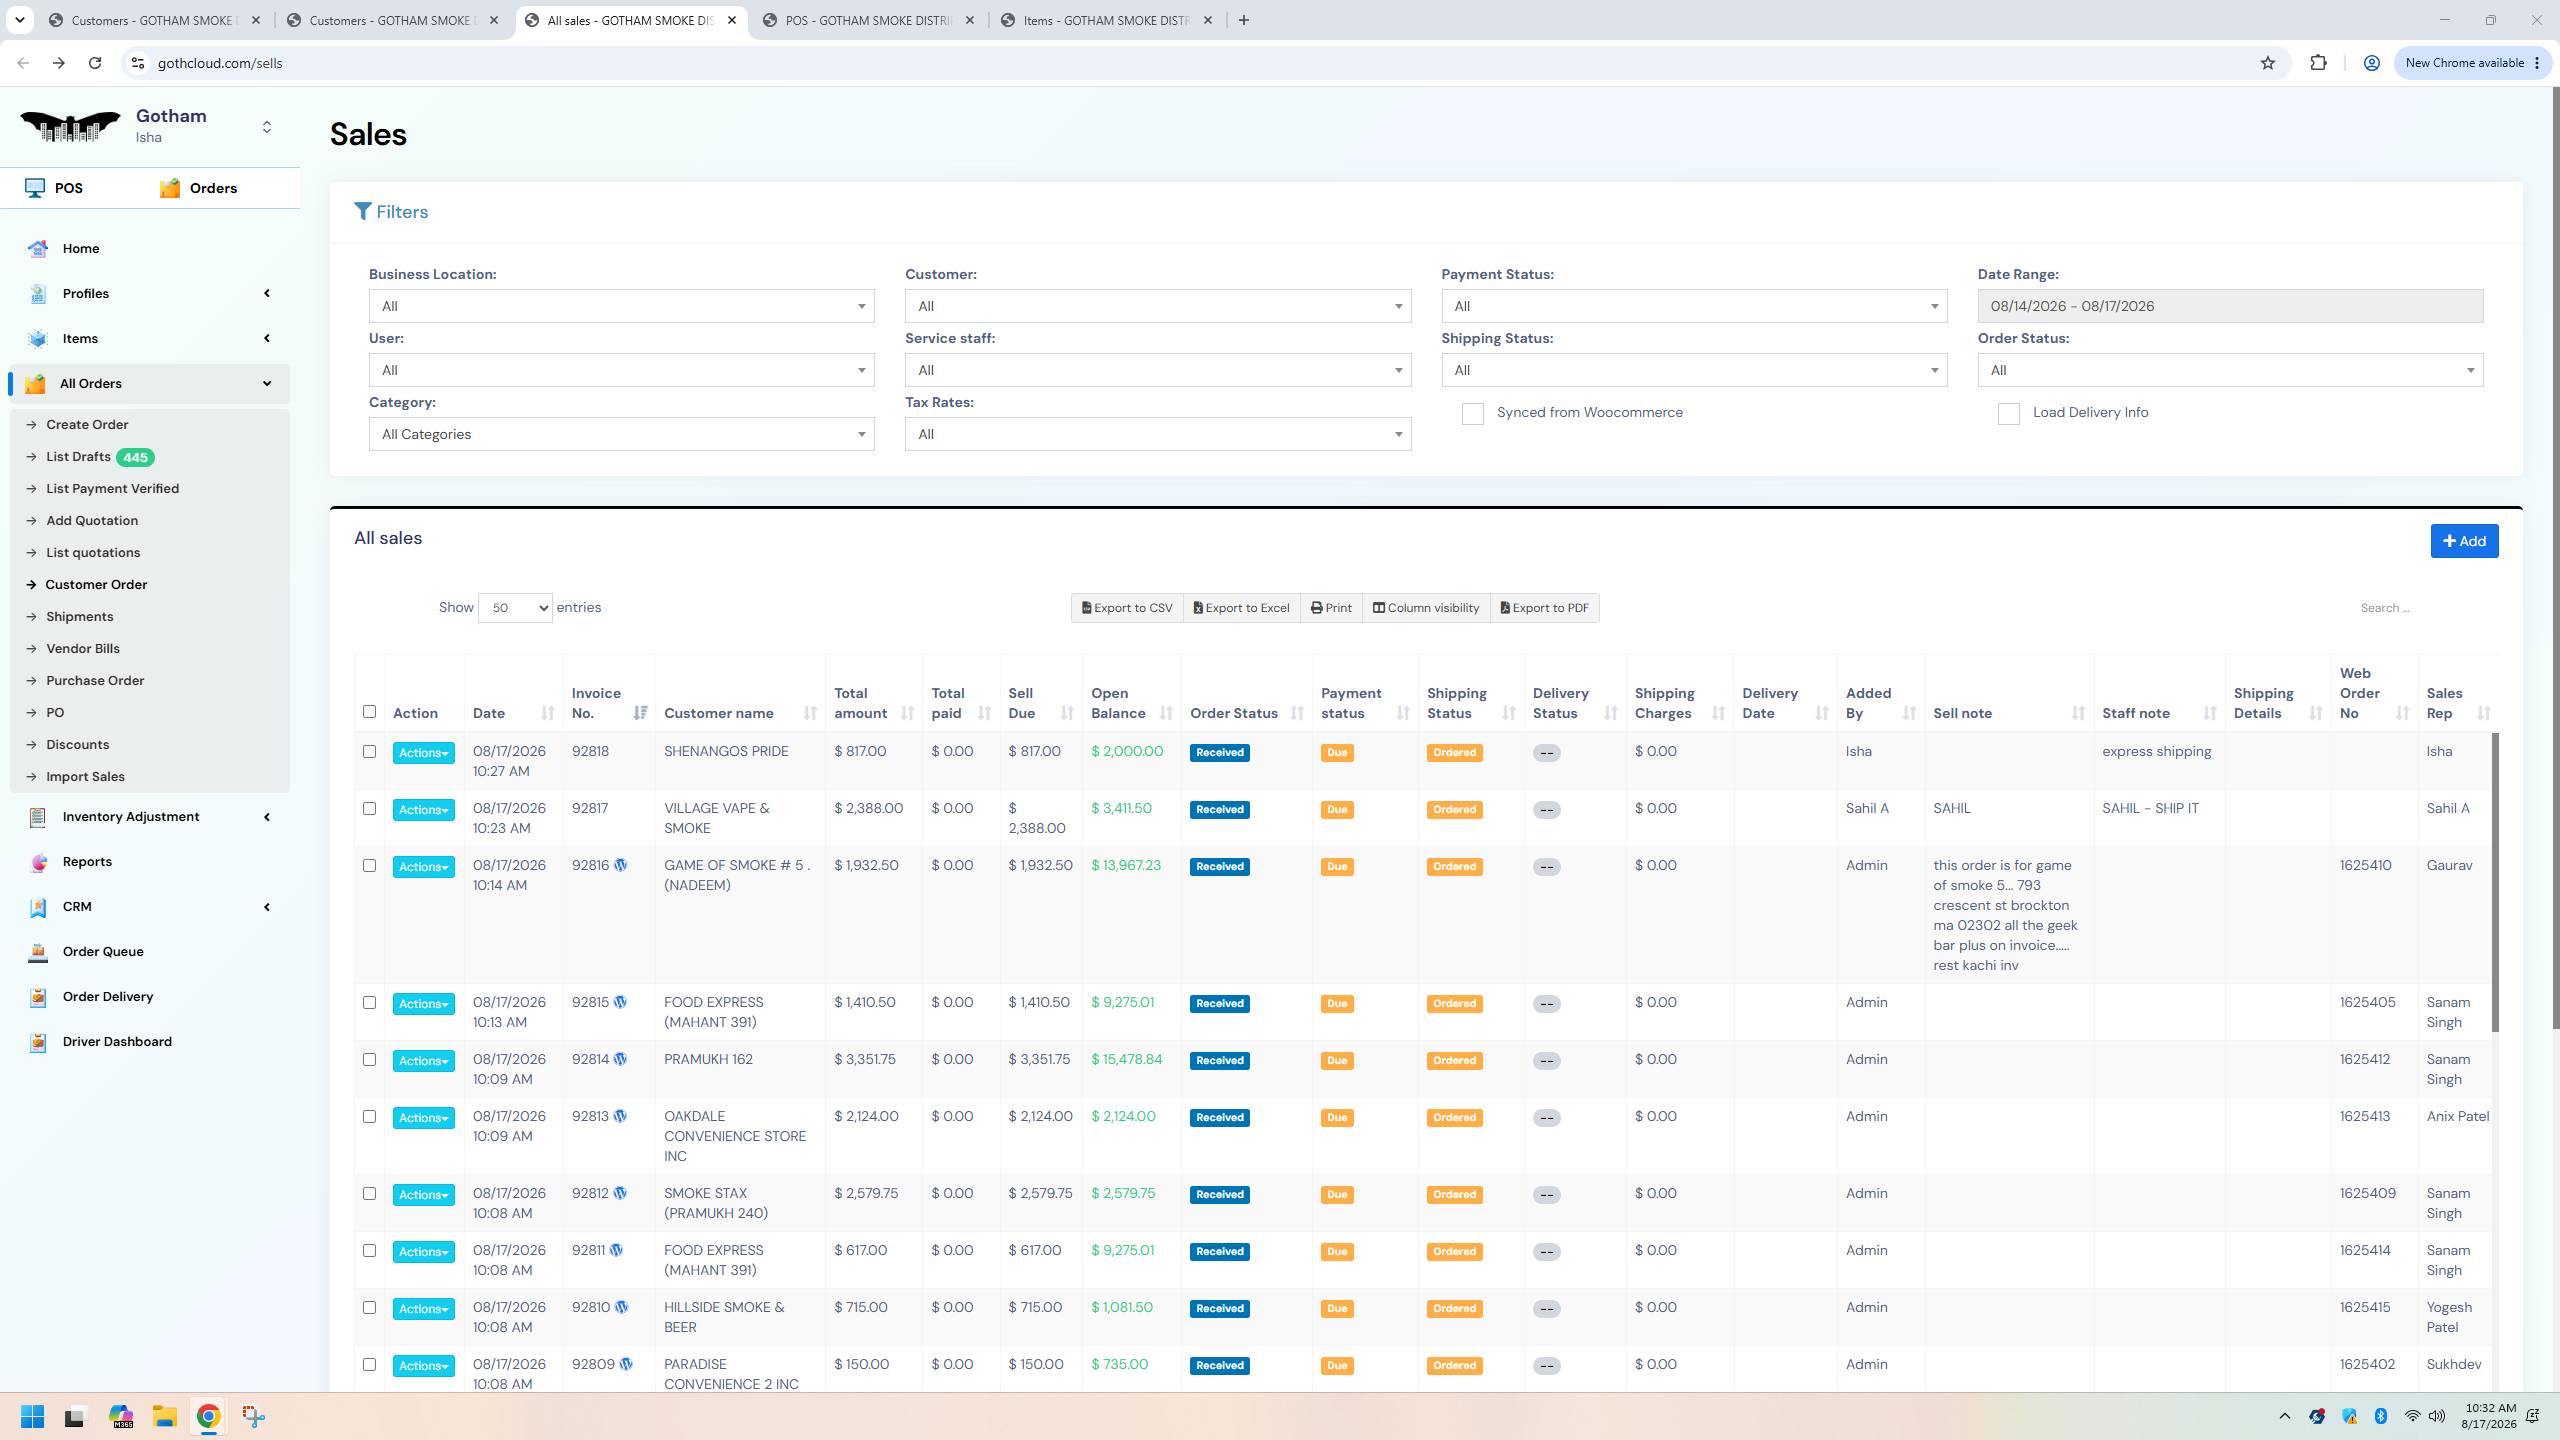Open the Reports sidebar icon
2560x1440 pixels.
[38, 862]
